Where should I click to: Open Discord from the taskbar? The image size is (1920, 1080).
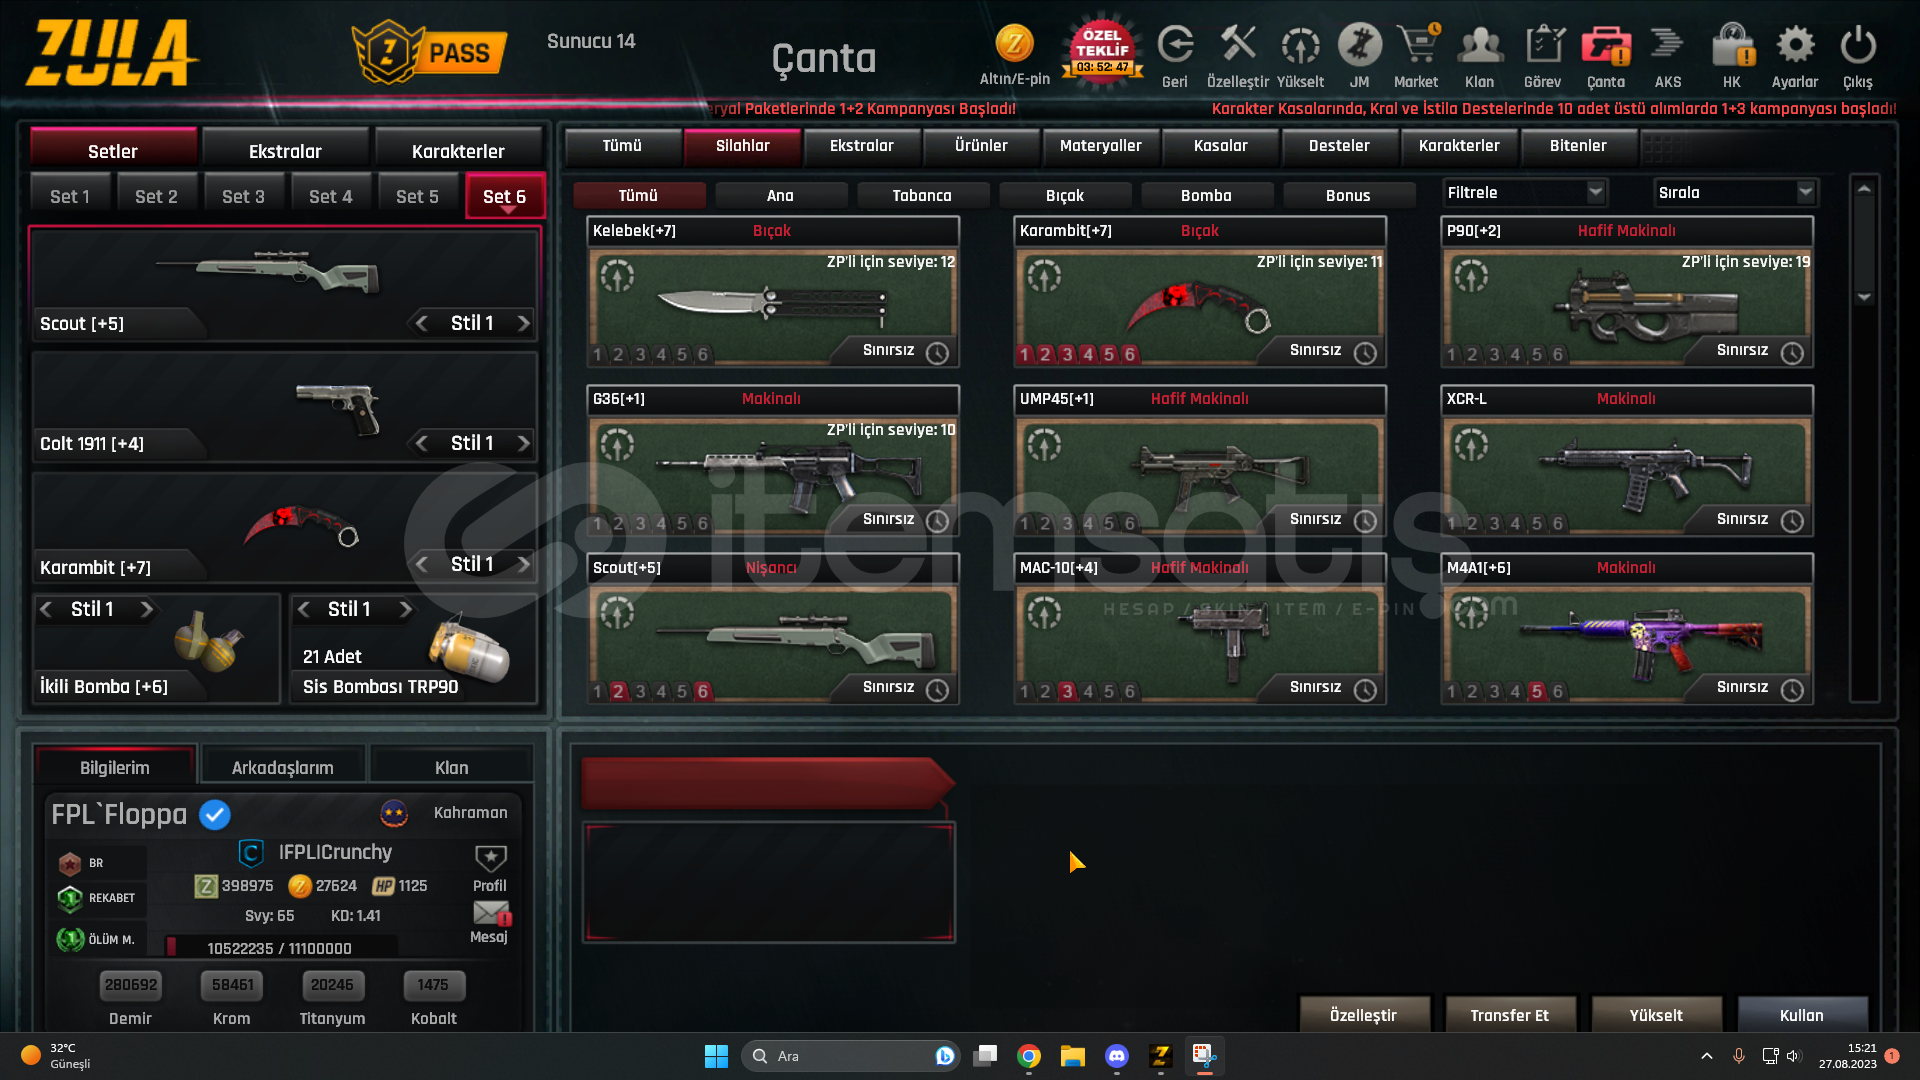[x=1117, y=1056]
